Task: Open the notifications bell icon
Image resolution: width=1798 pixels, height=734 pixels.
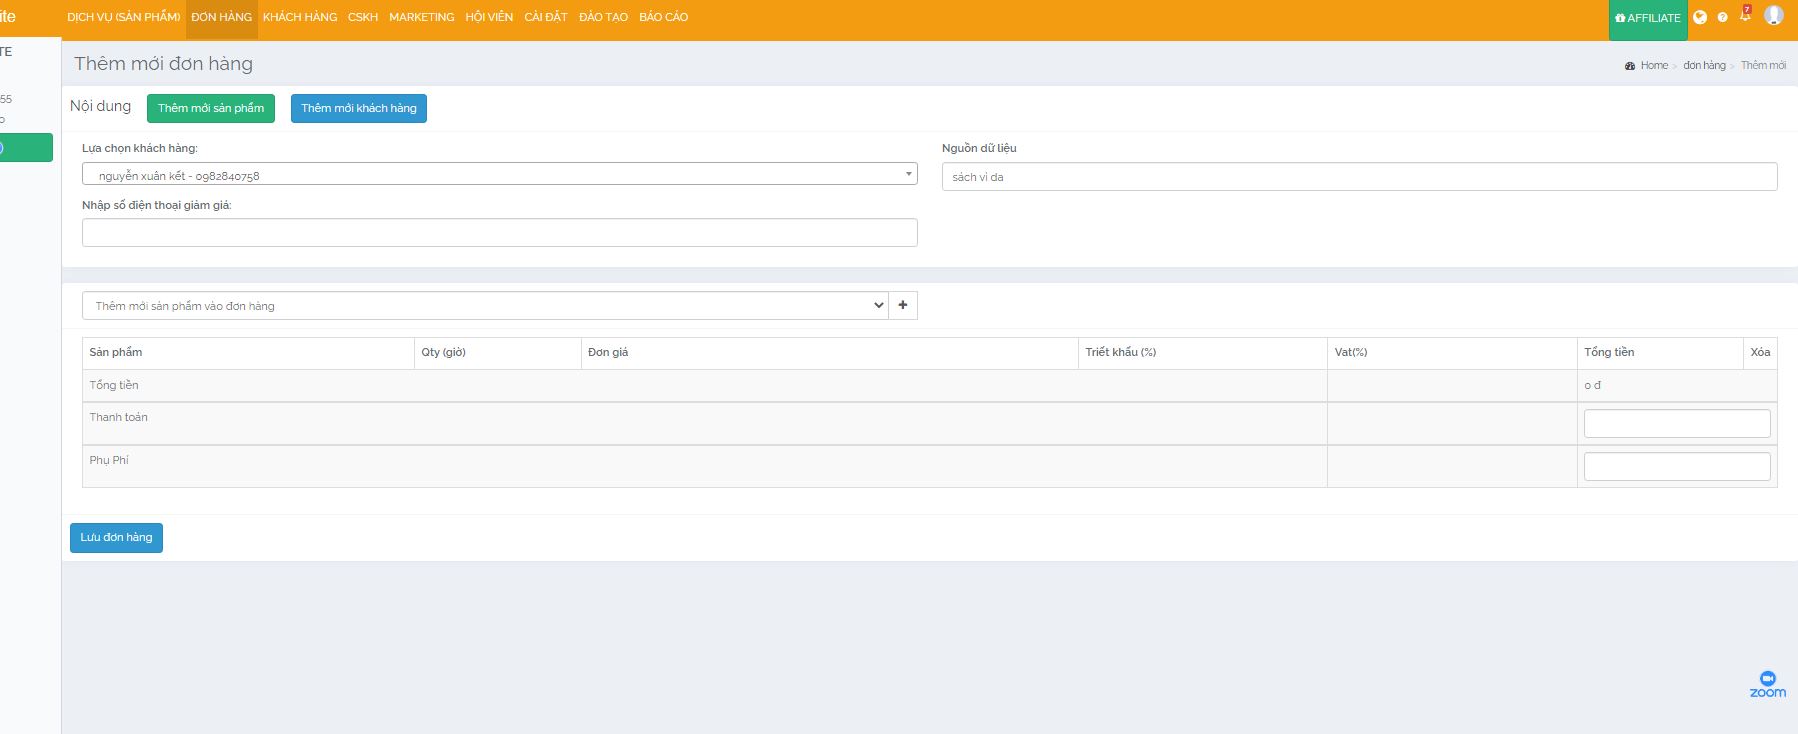Action: pos(1745,16)
